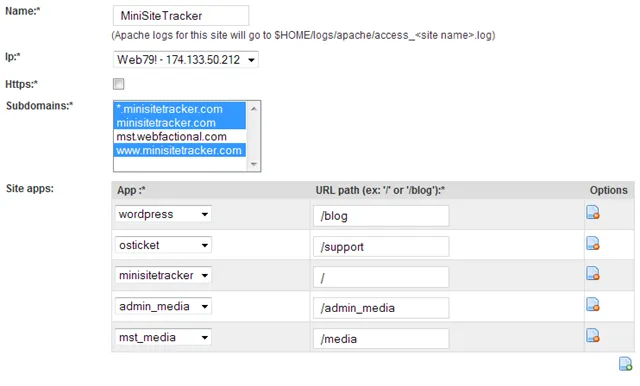This screenshot has width=640, height=386.
Task: Enable the Https checkbox
Action: coord(118,84)
